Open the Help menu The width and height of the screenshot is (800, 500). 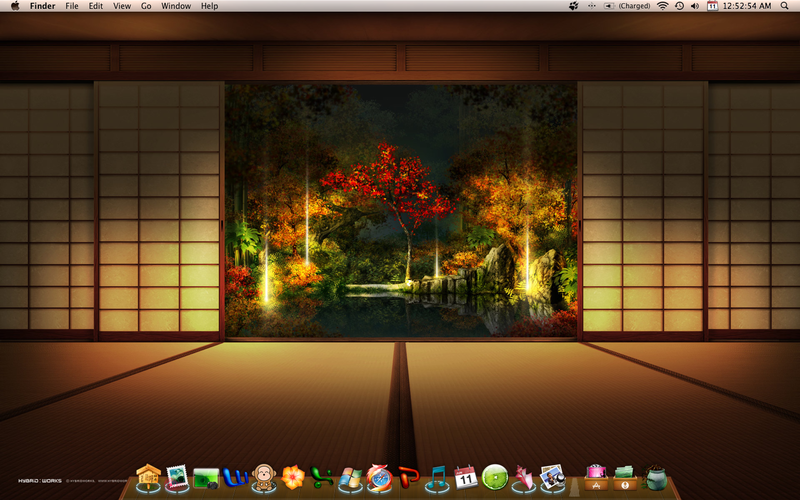pos(209,6)
